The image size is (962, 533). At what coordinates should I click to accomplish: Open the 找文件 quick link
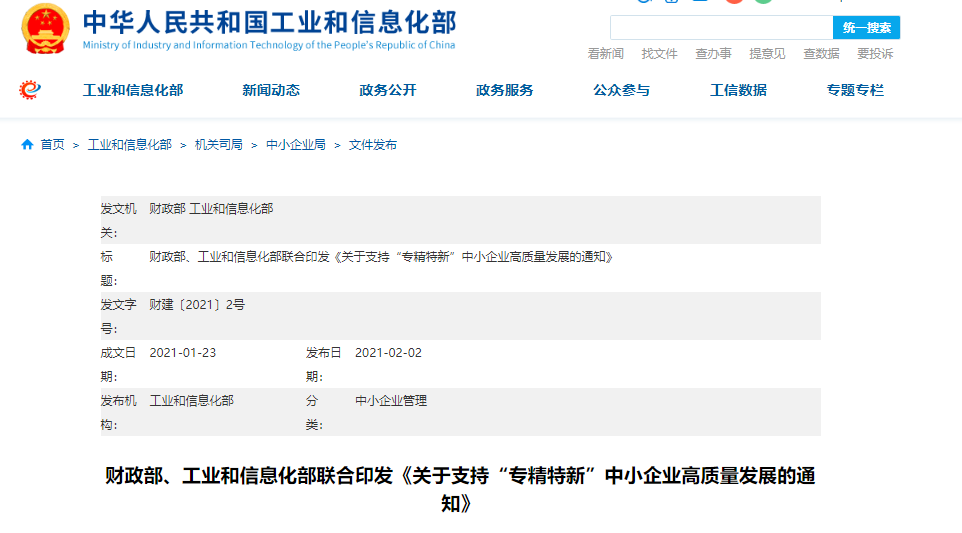pos(660,54)
